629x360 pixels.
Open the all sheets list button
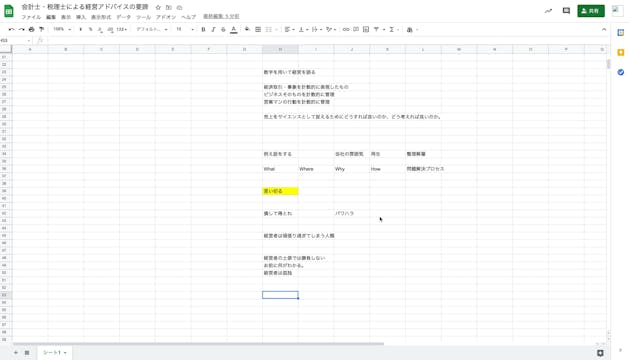coord(27,352)
